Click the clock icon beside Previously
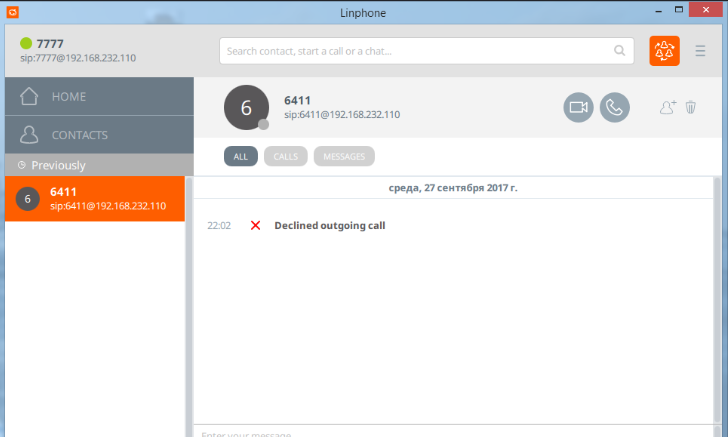 pyautogui.click(x=21, y=165)
